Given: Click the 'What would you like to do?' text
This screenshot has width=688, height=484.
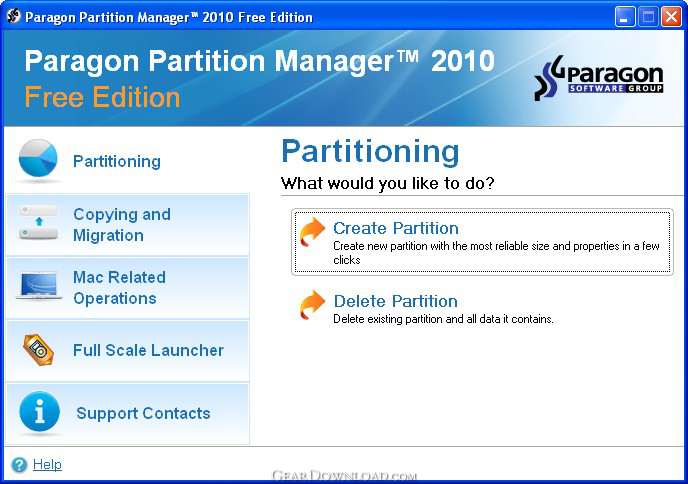Looking at the screenshot, I should click(387, 183).
